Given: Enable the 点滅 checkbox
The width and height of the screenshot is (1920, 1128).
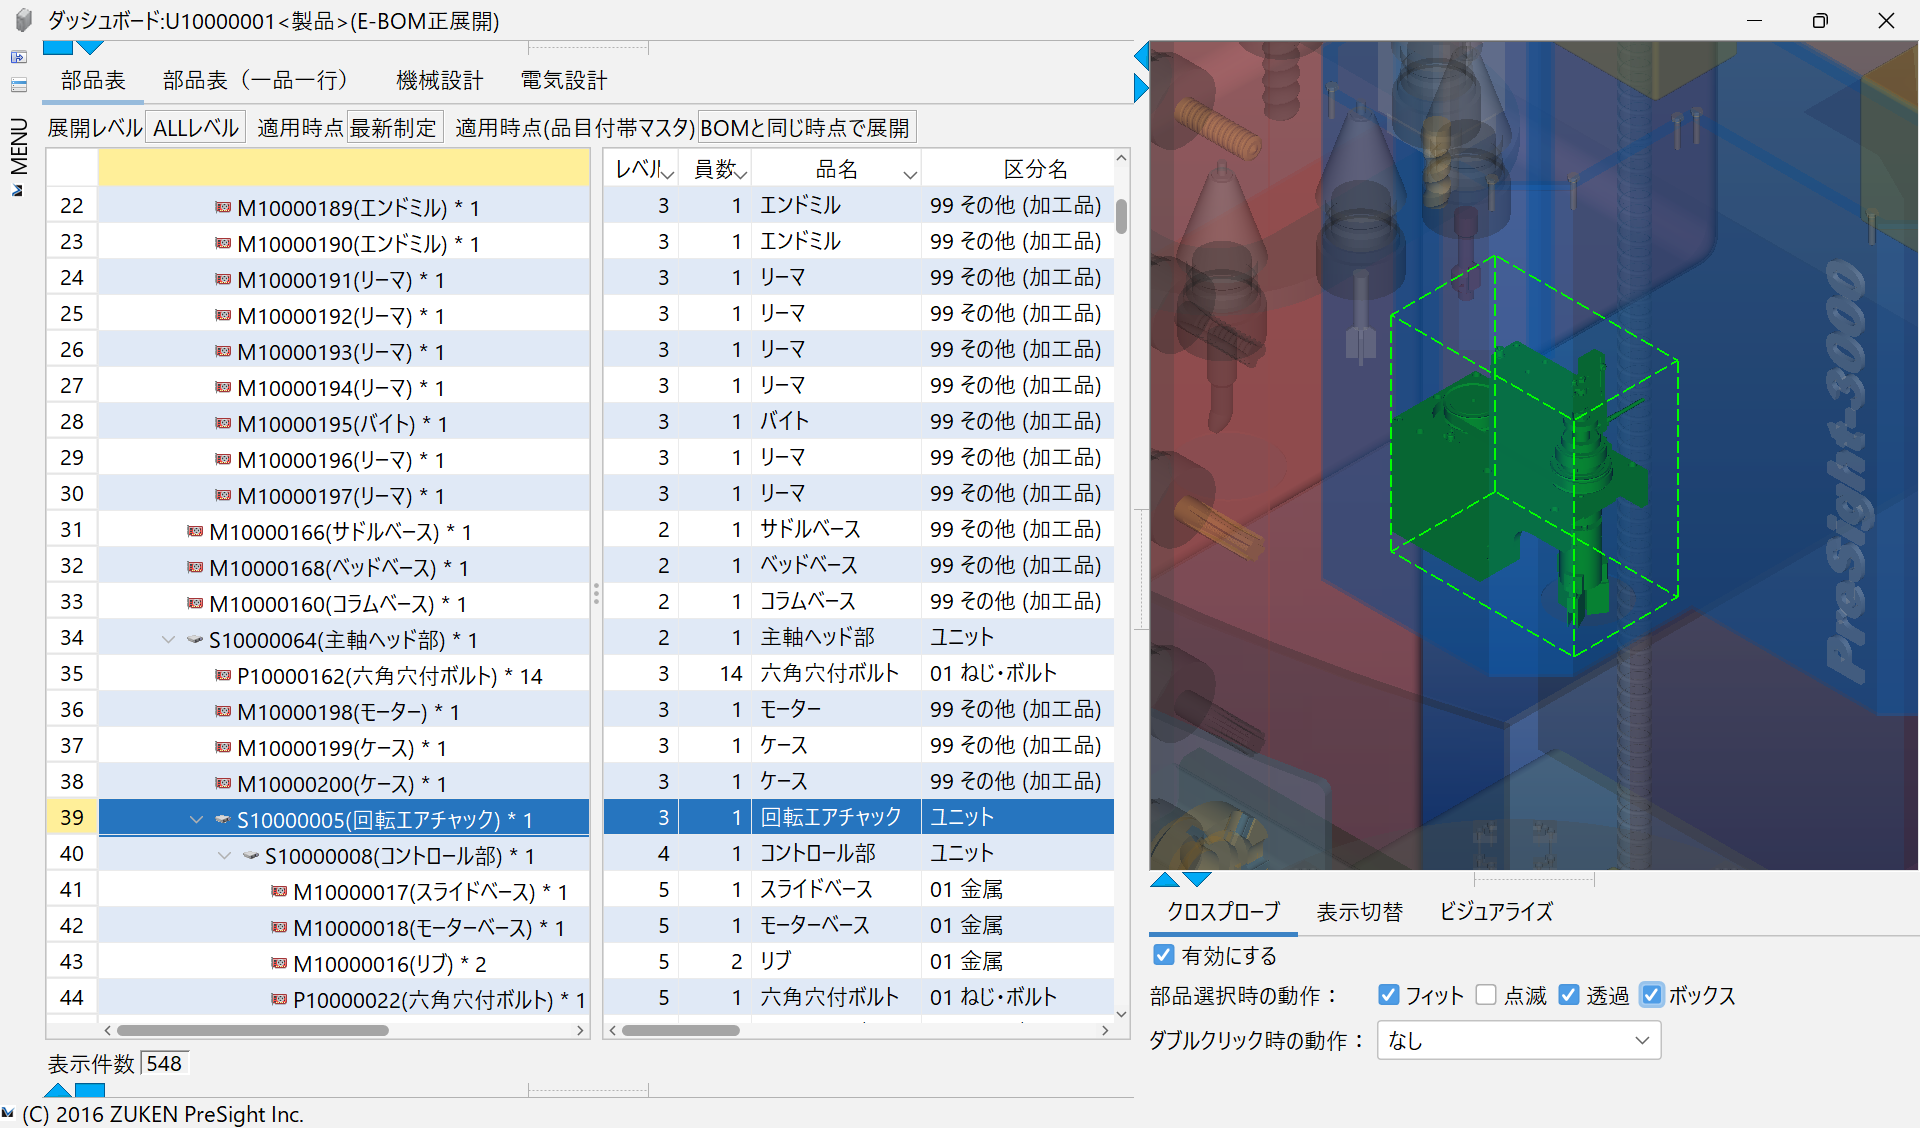Looking at the screenshot, I should (x=1486, y=995).
